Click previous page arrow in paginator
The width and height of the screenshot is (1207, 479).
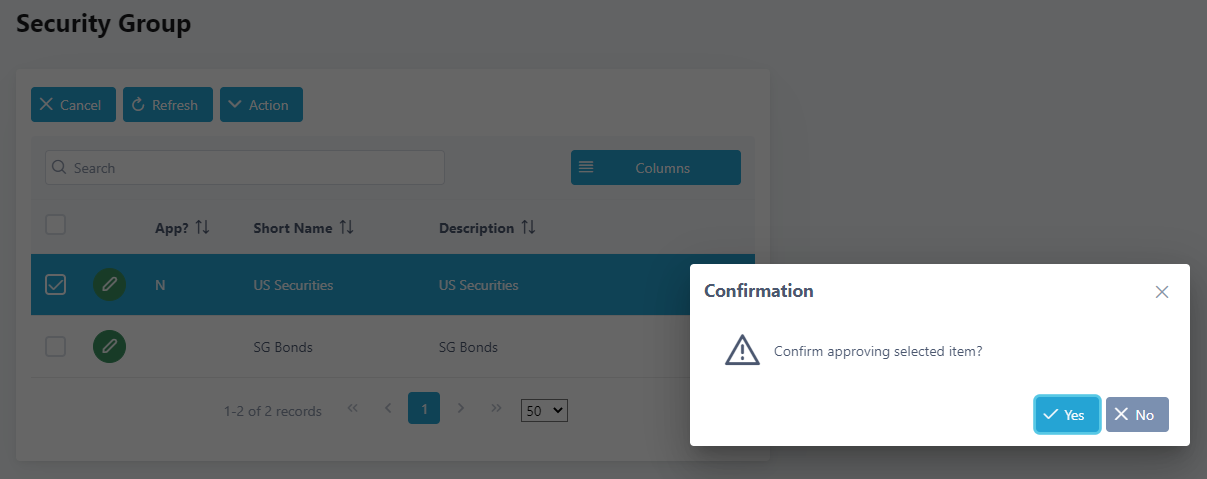(388, 408)
